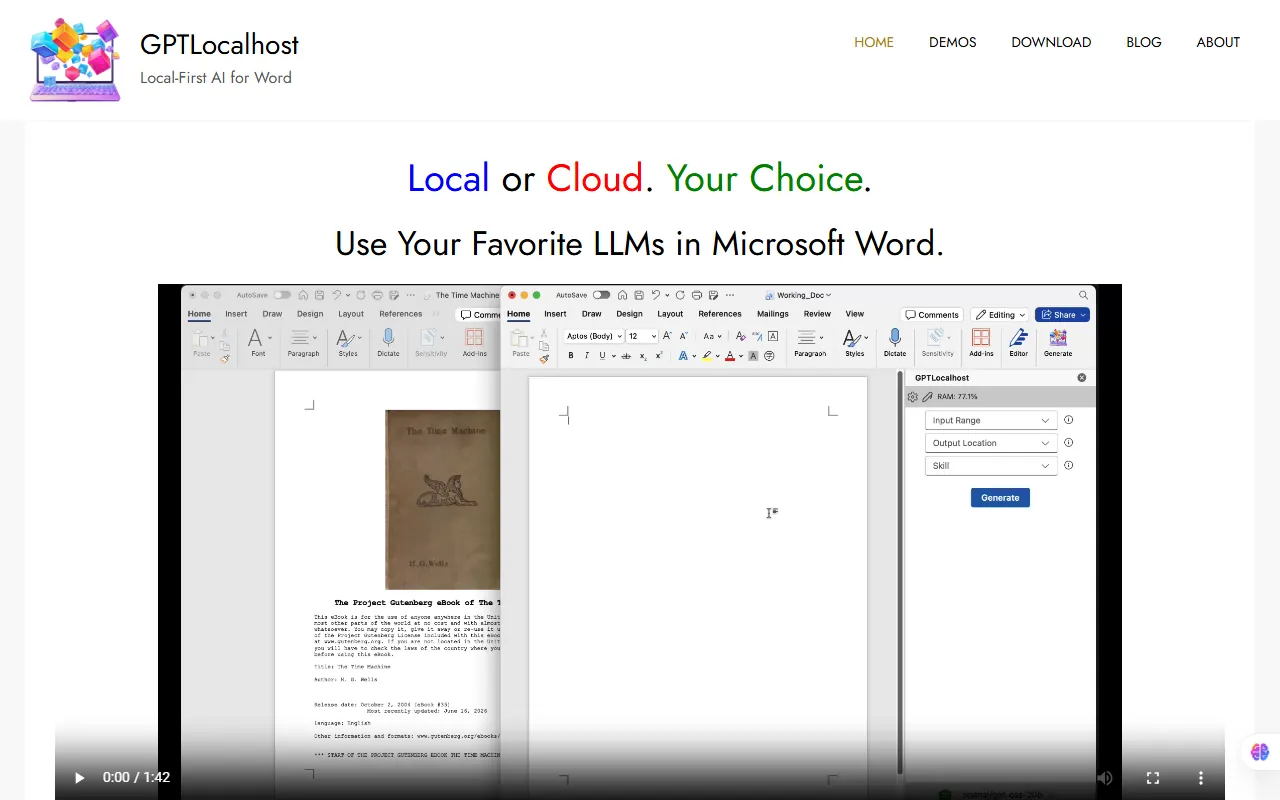Close the GPTLocalhost task pane

point(1081,378)
